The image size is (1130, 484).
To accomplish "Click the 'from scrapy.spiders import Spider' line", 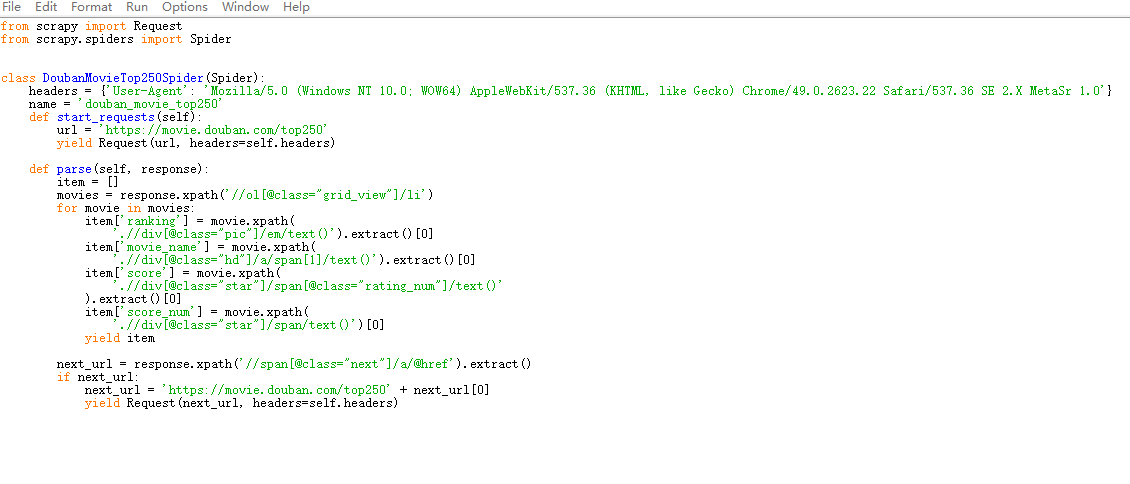I will coord(116,39).
